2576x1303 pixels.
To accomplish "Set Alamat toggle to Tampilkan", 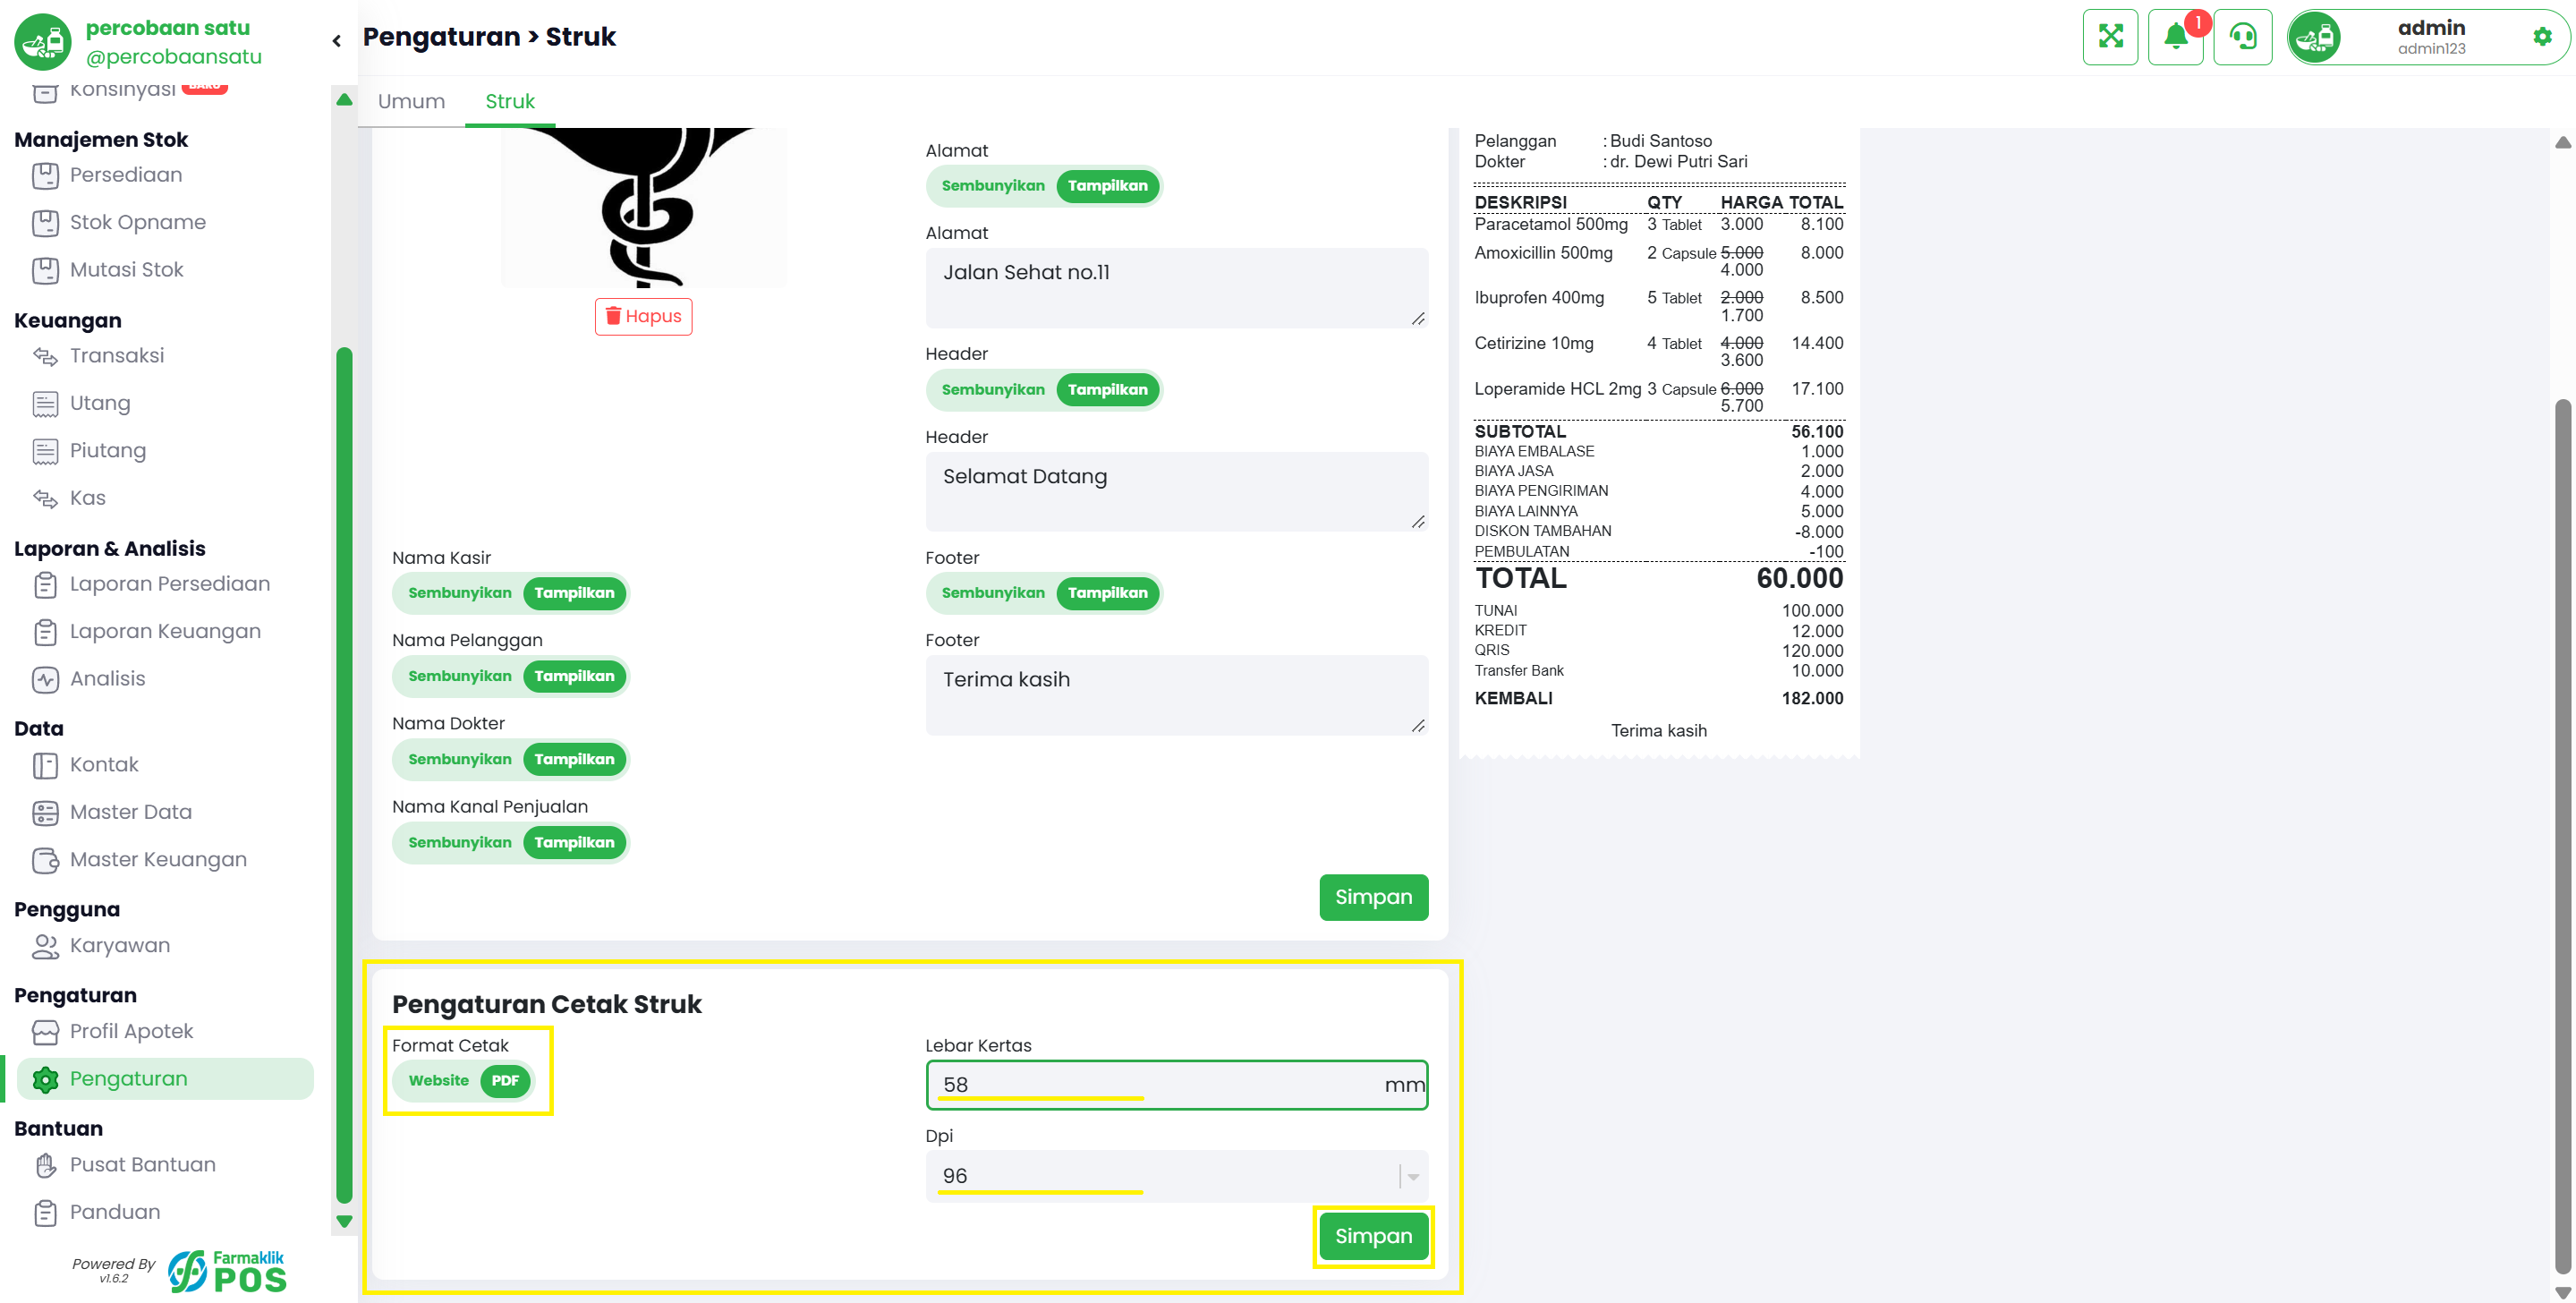I will (1107, 186).
